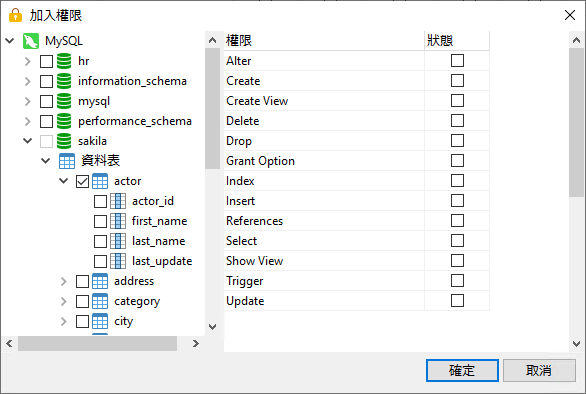586x394 pixels.
Task: Check the last_name column checkbox
Action: (100, 241)
